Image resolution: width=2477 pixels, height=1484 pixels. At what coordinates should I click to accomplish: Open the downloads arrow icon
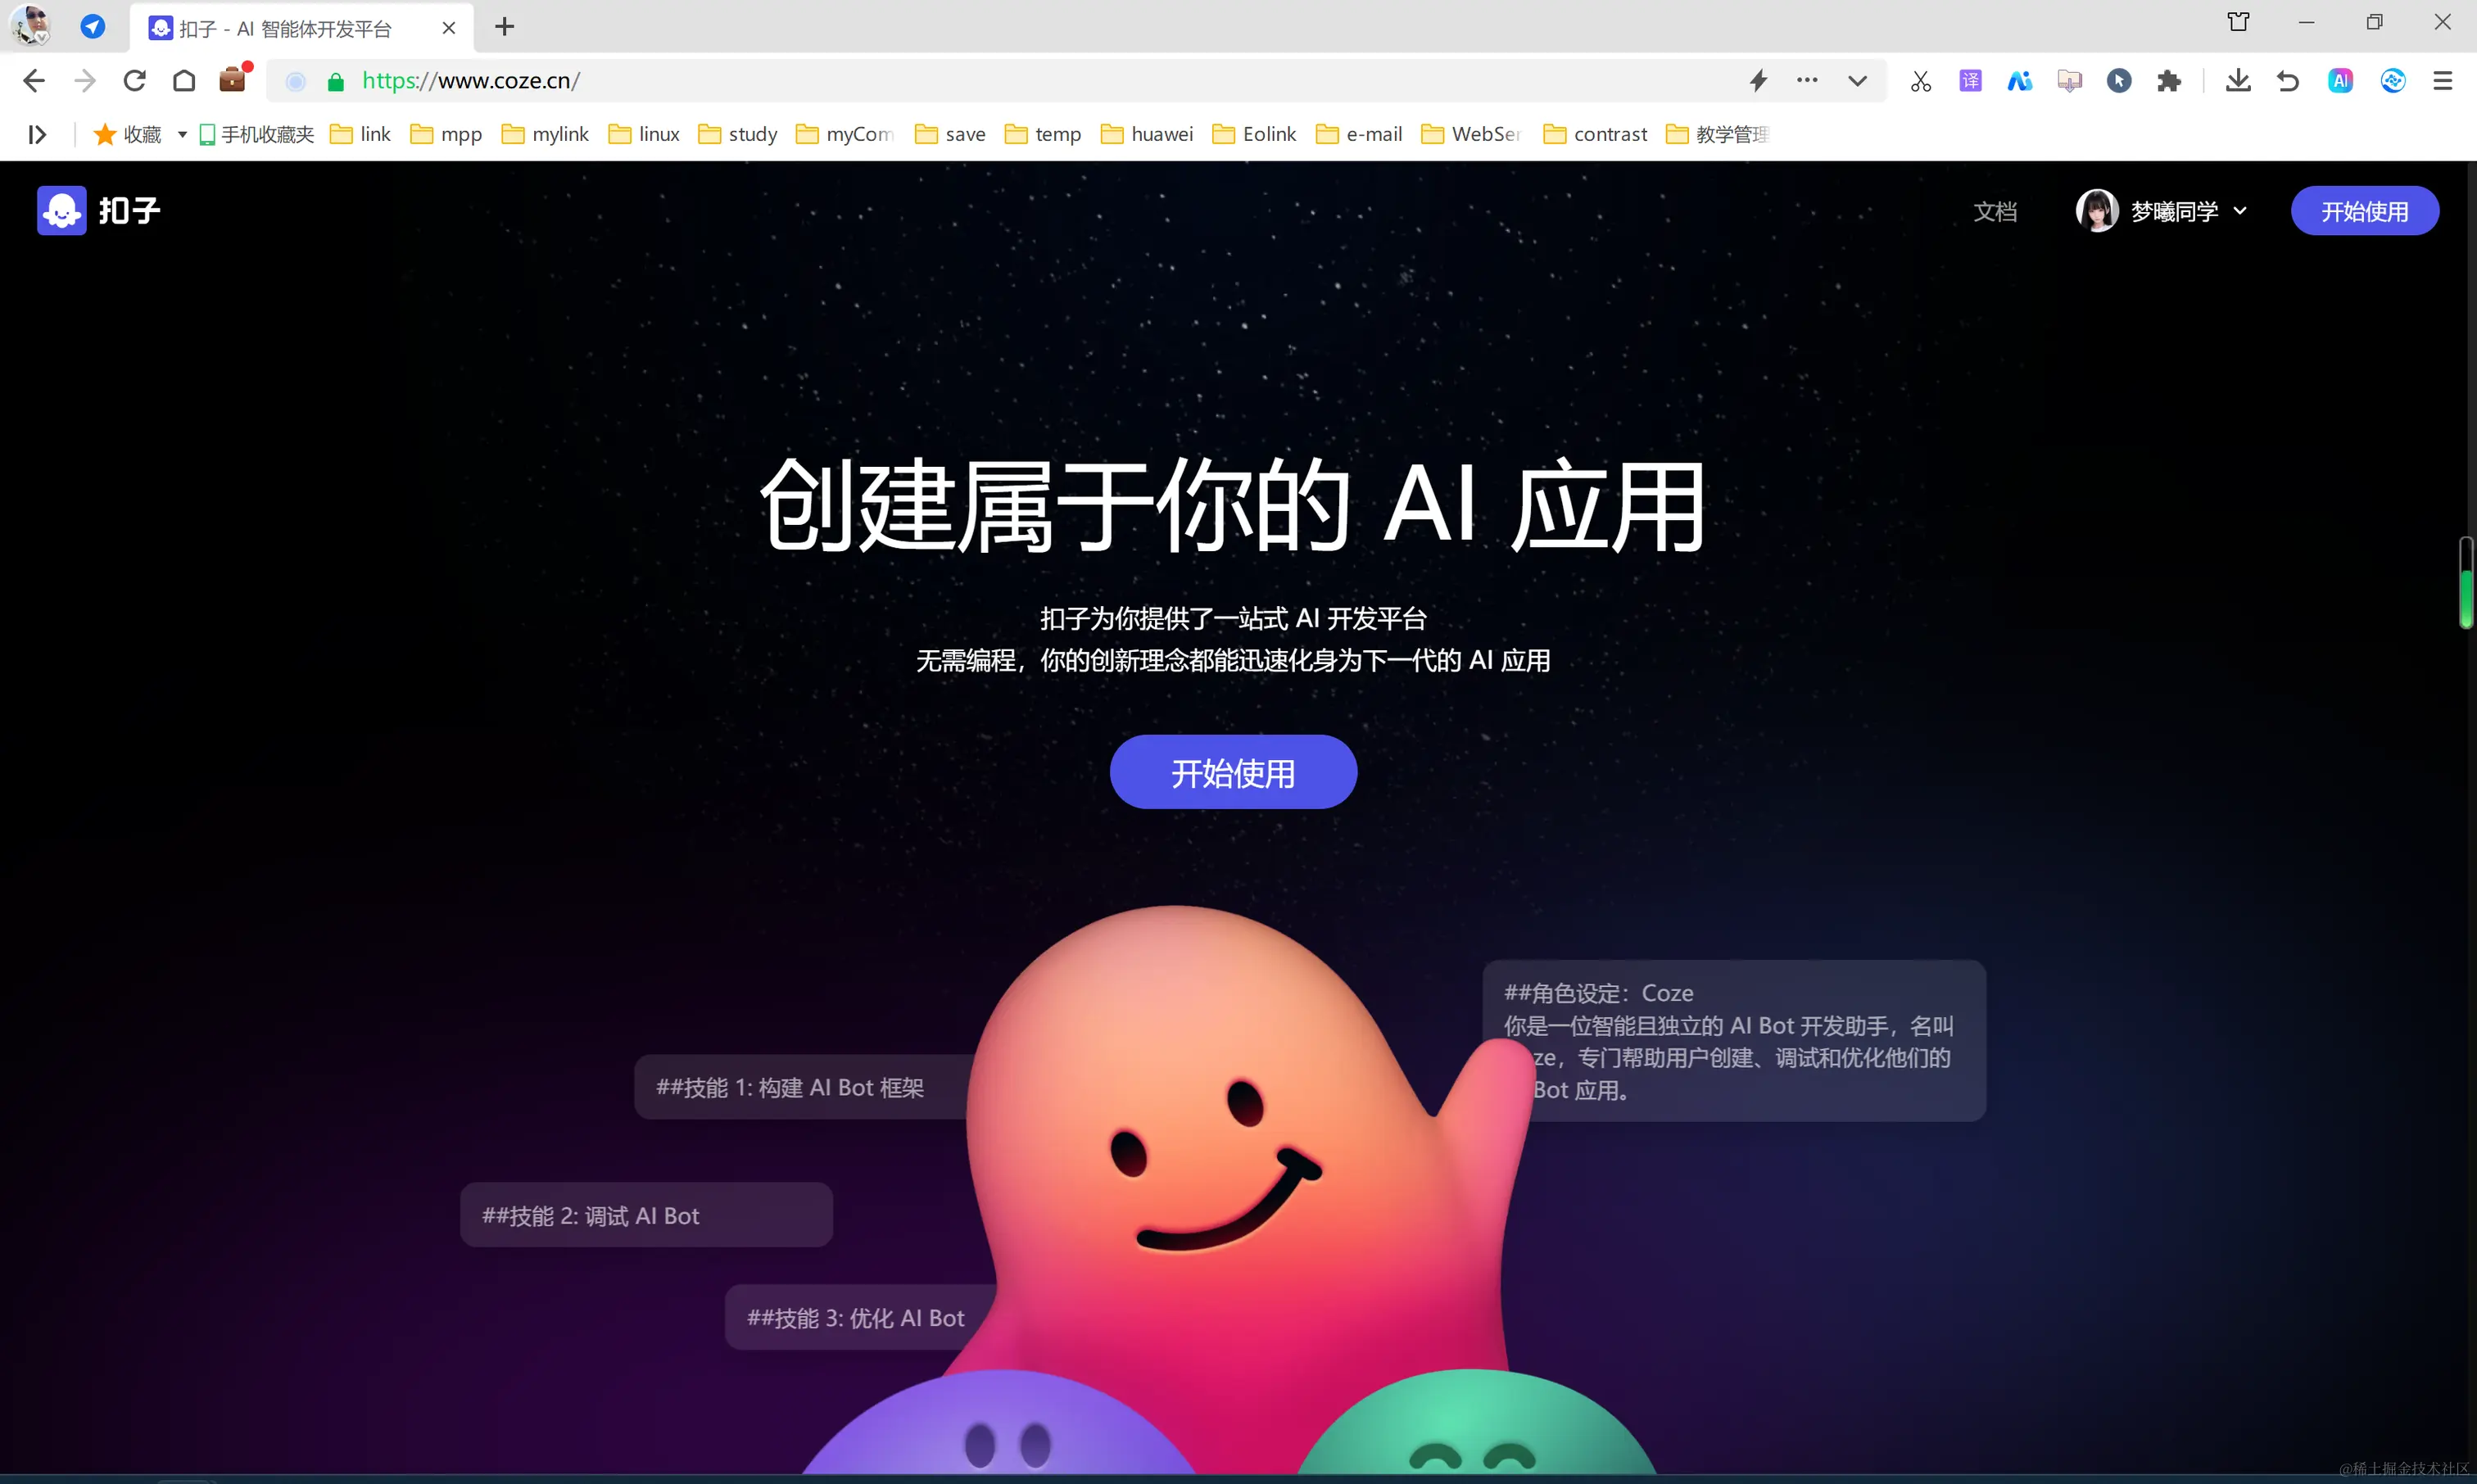(x=2238, y=81)
